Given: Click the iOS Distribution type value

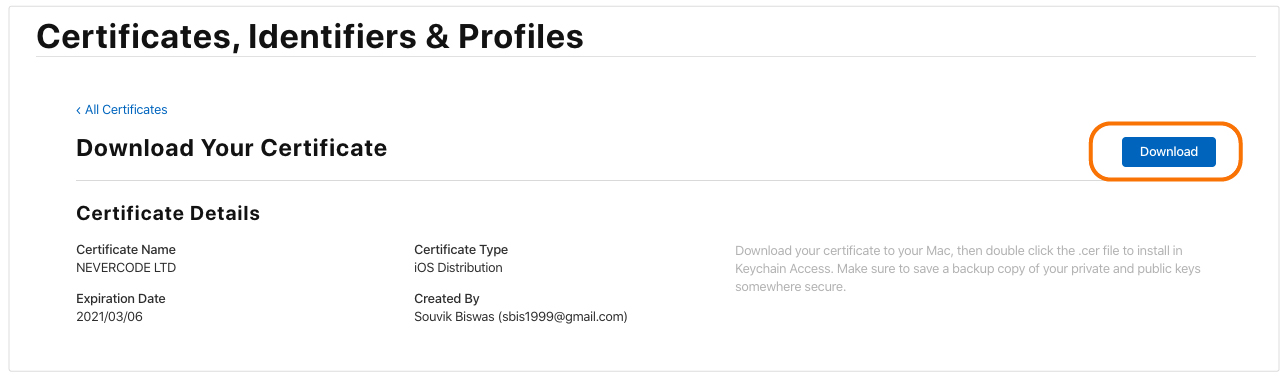Looking at the screenshot, I should 458,268.
